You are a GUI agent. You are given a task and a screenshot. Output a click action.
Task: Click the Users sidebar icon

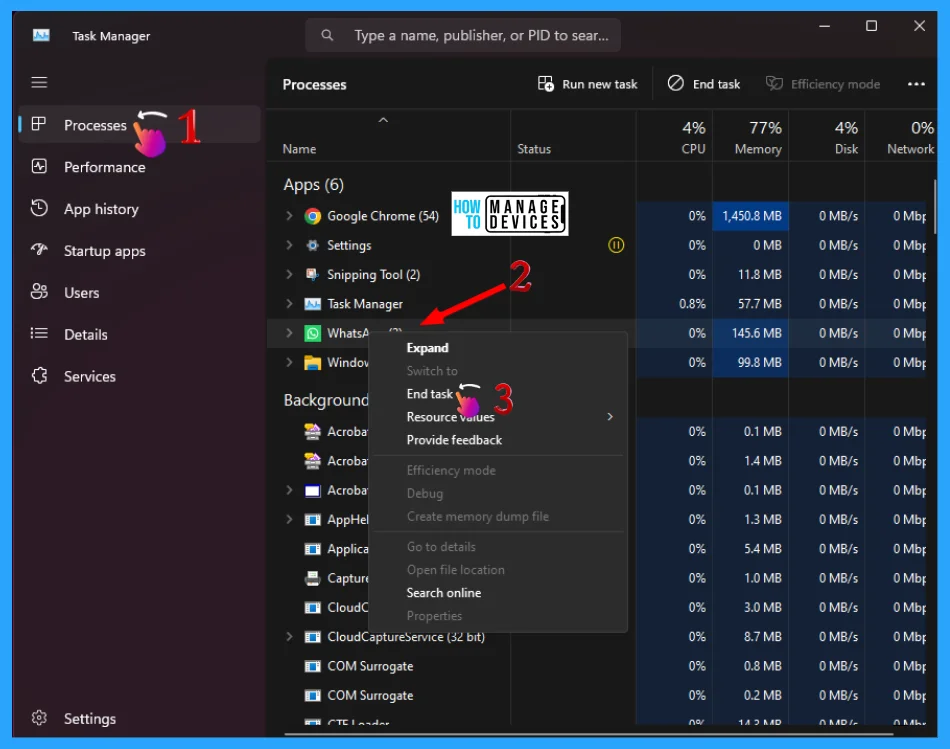pos(39,291)
